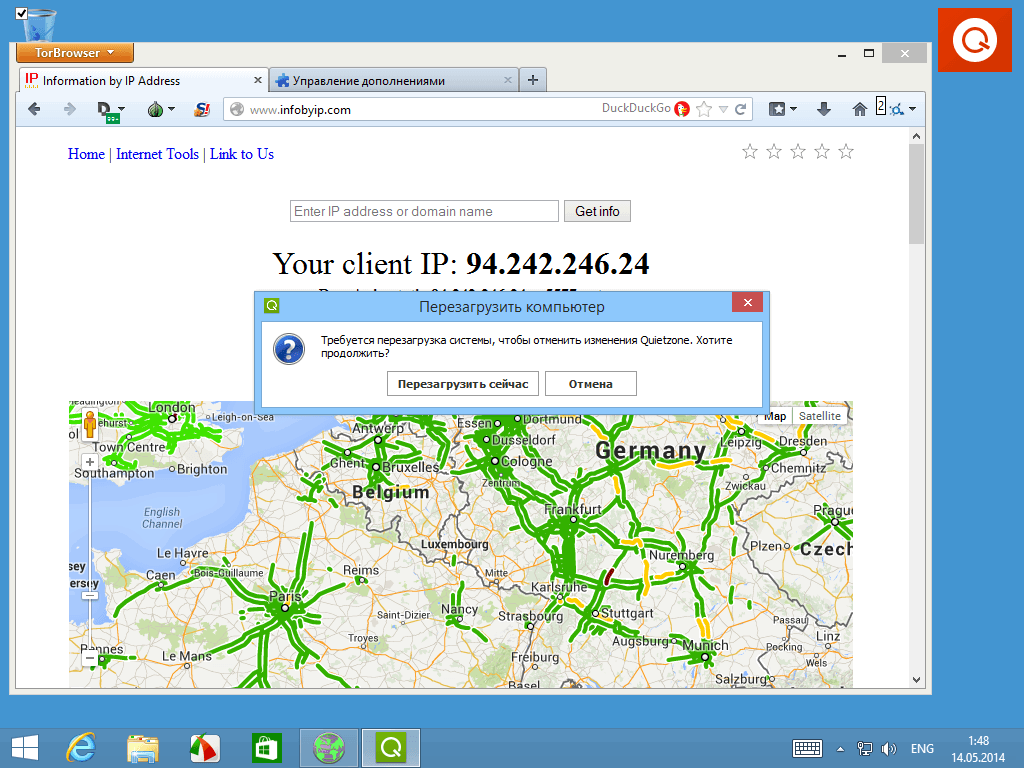Image resolution: width=1024 pixels, height=768 pixels.
Task: Click the ENG language indicator
Action: 922,749
